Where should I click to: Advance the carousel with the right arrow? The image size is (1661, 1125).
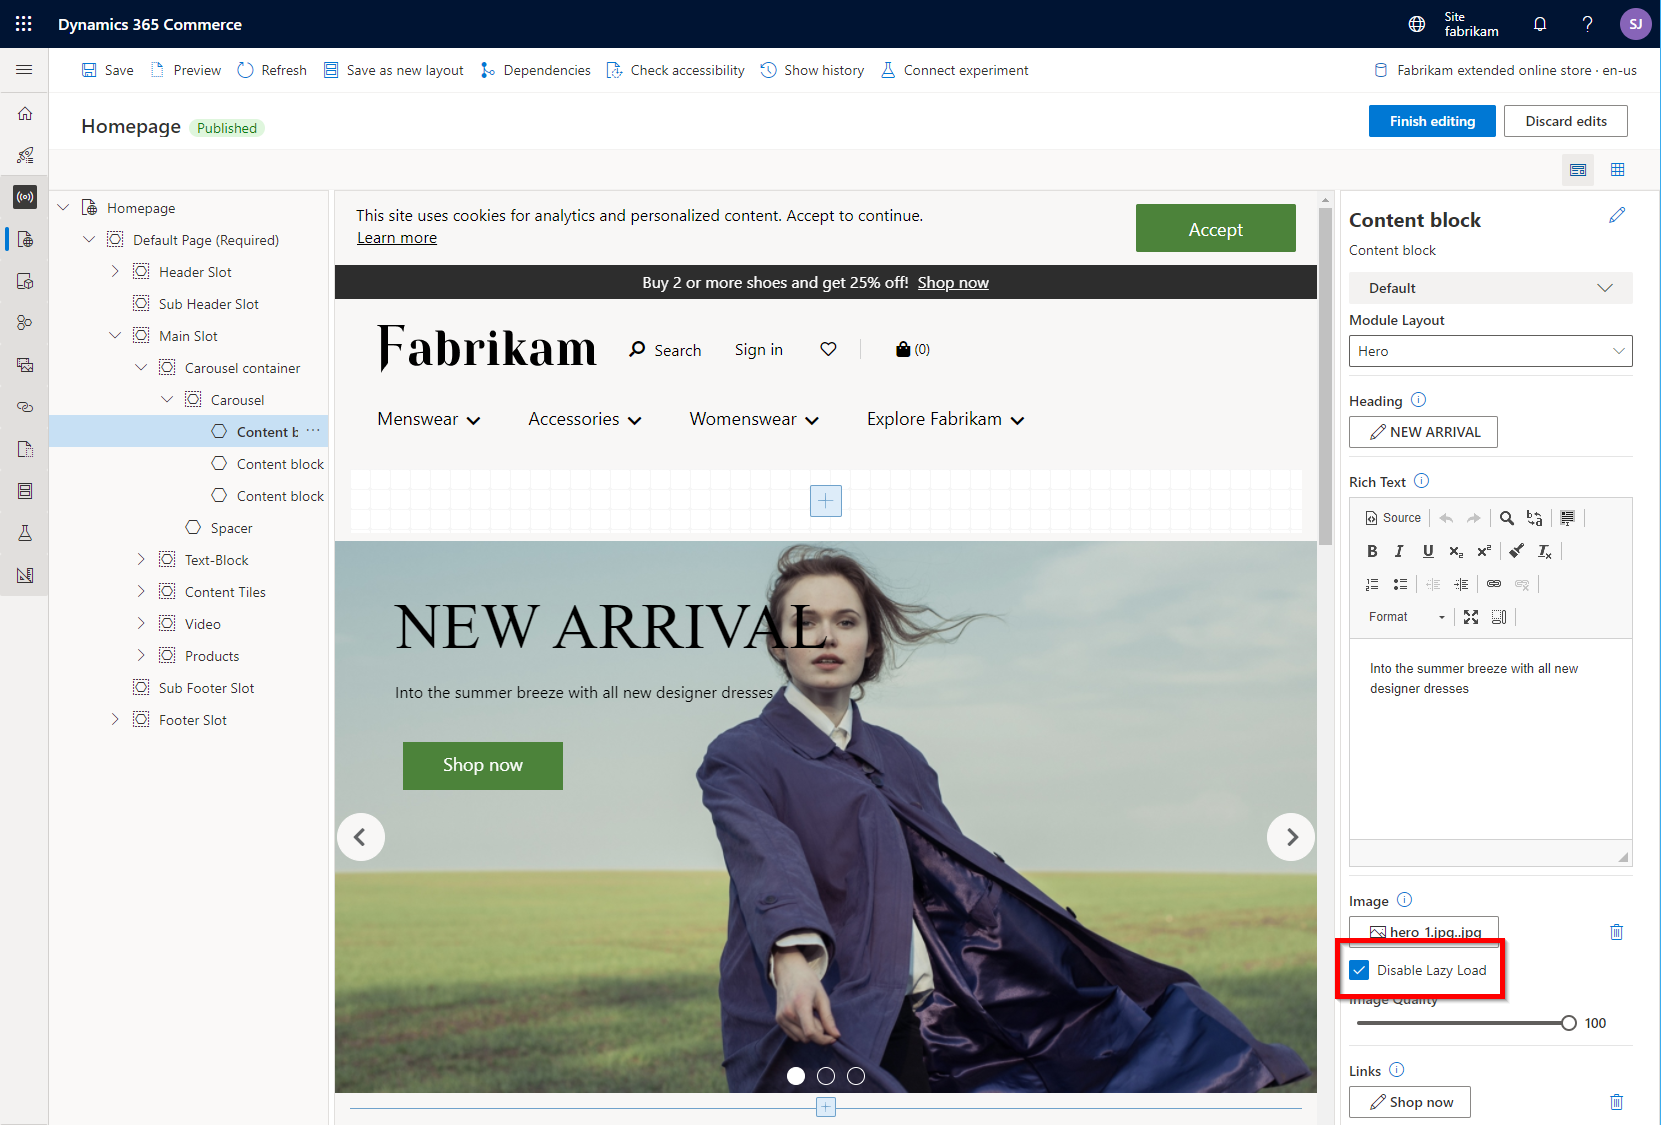(1291, 837)
